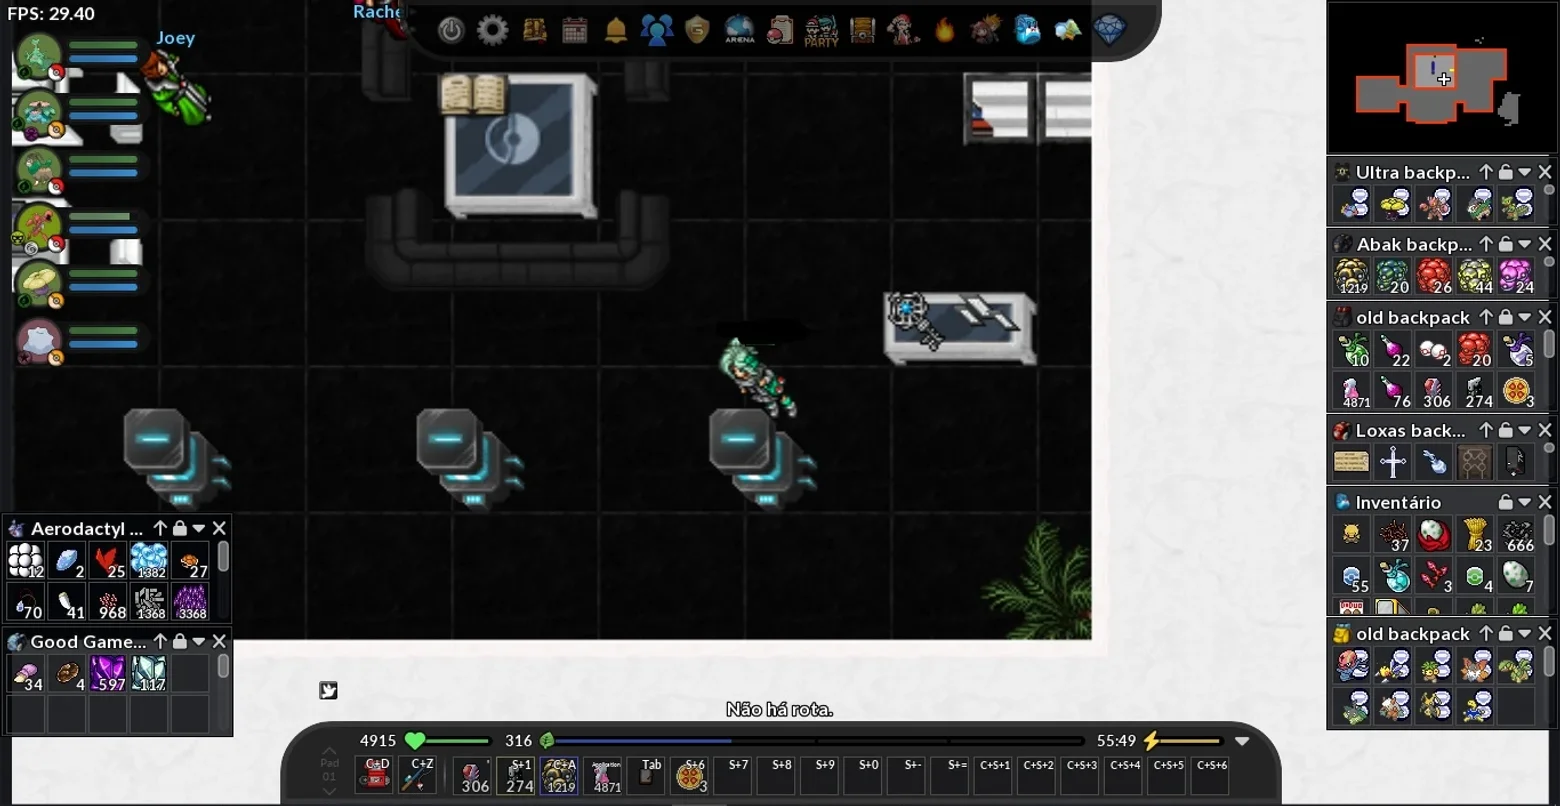Collapse first old backpack panel arrow
The width and height of the screenshot is (1560, 806).
tap(1525, 317)
